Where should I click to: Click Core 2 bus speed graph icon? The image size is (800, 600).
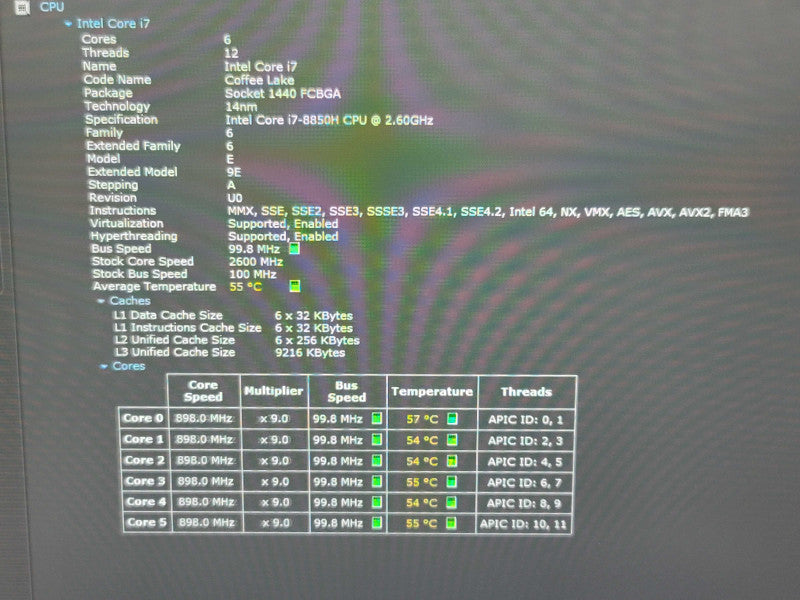(377, 461)
